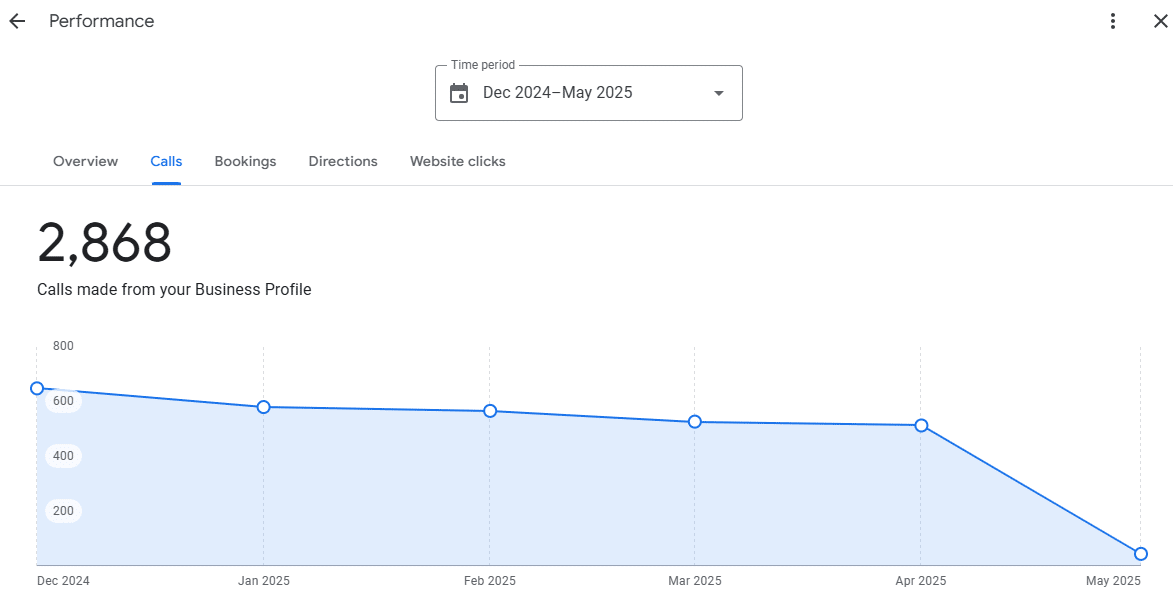
Task: Click the 'May 2025' x-axis label
Action: point(1113,581)
